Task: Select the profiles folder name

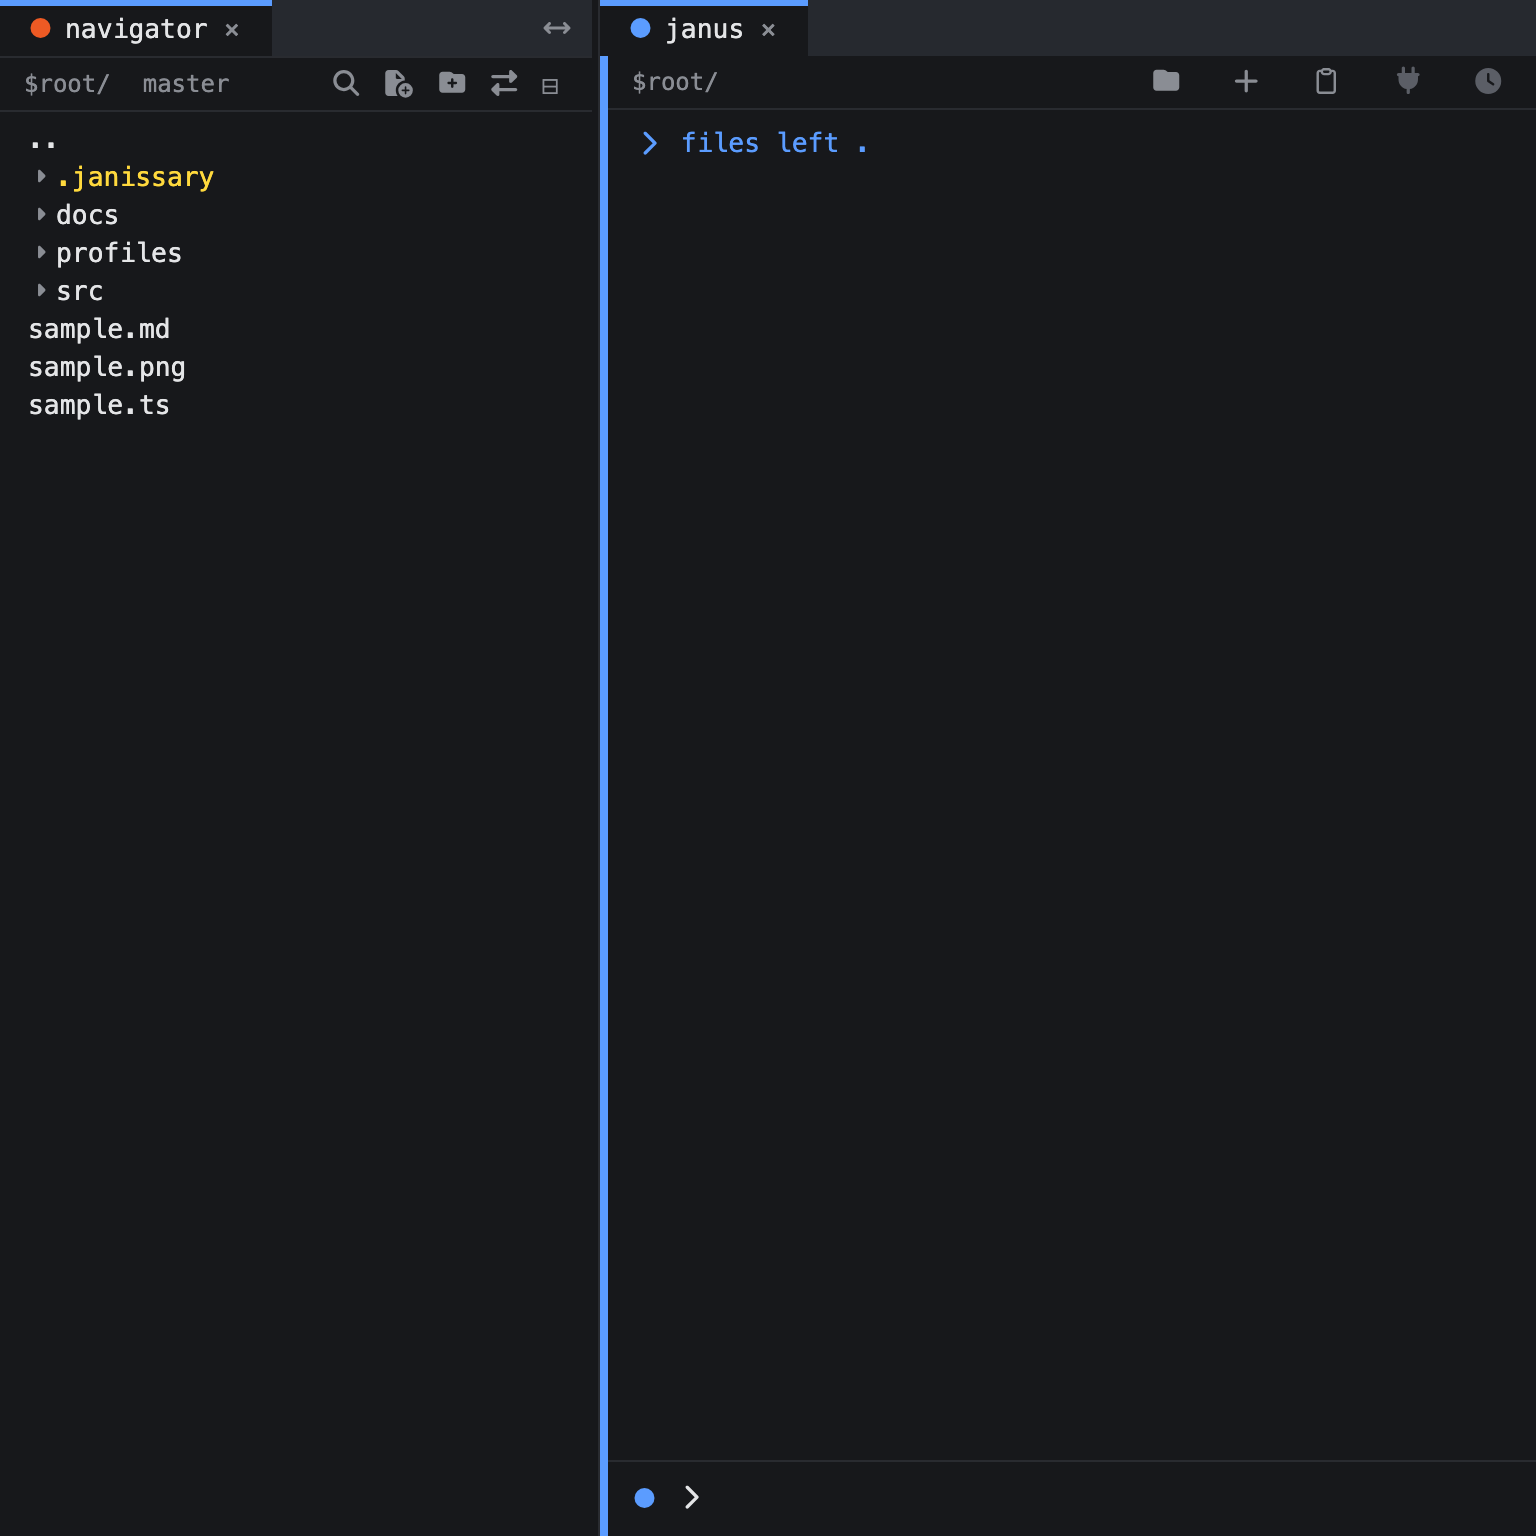Action: tap(119, 253)
